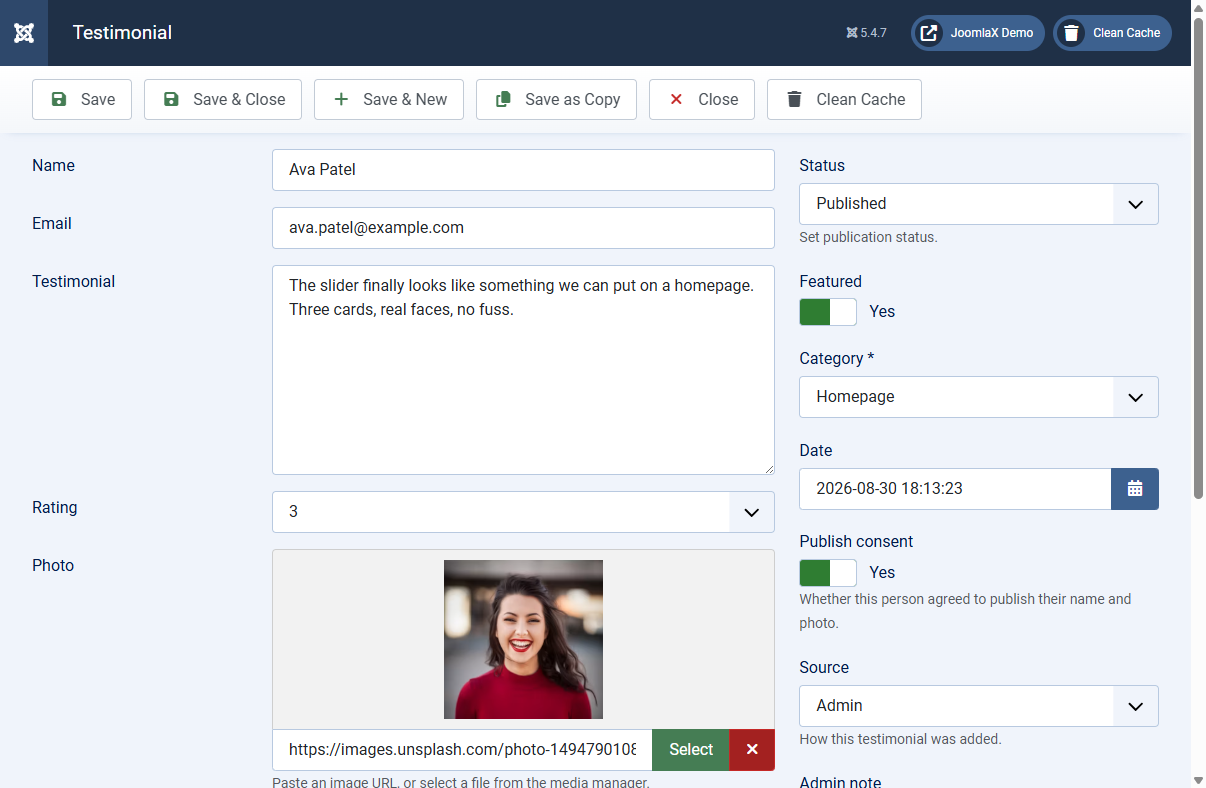Click the photo URL input field
1206x788 pixels.
coord(462,750)
